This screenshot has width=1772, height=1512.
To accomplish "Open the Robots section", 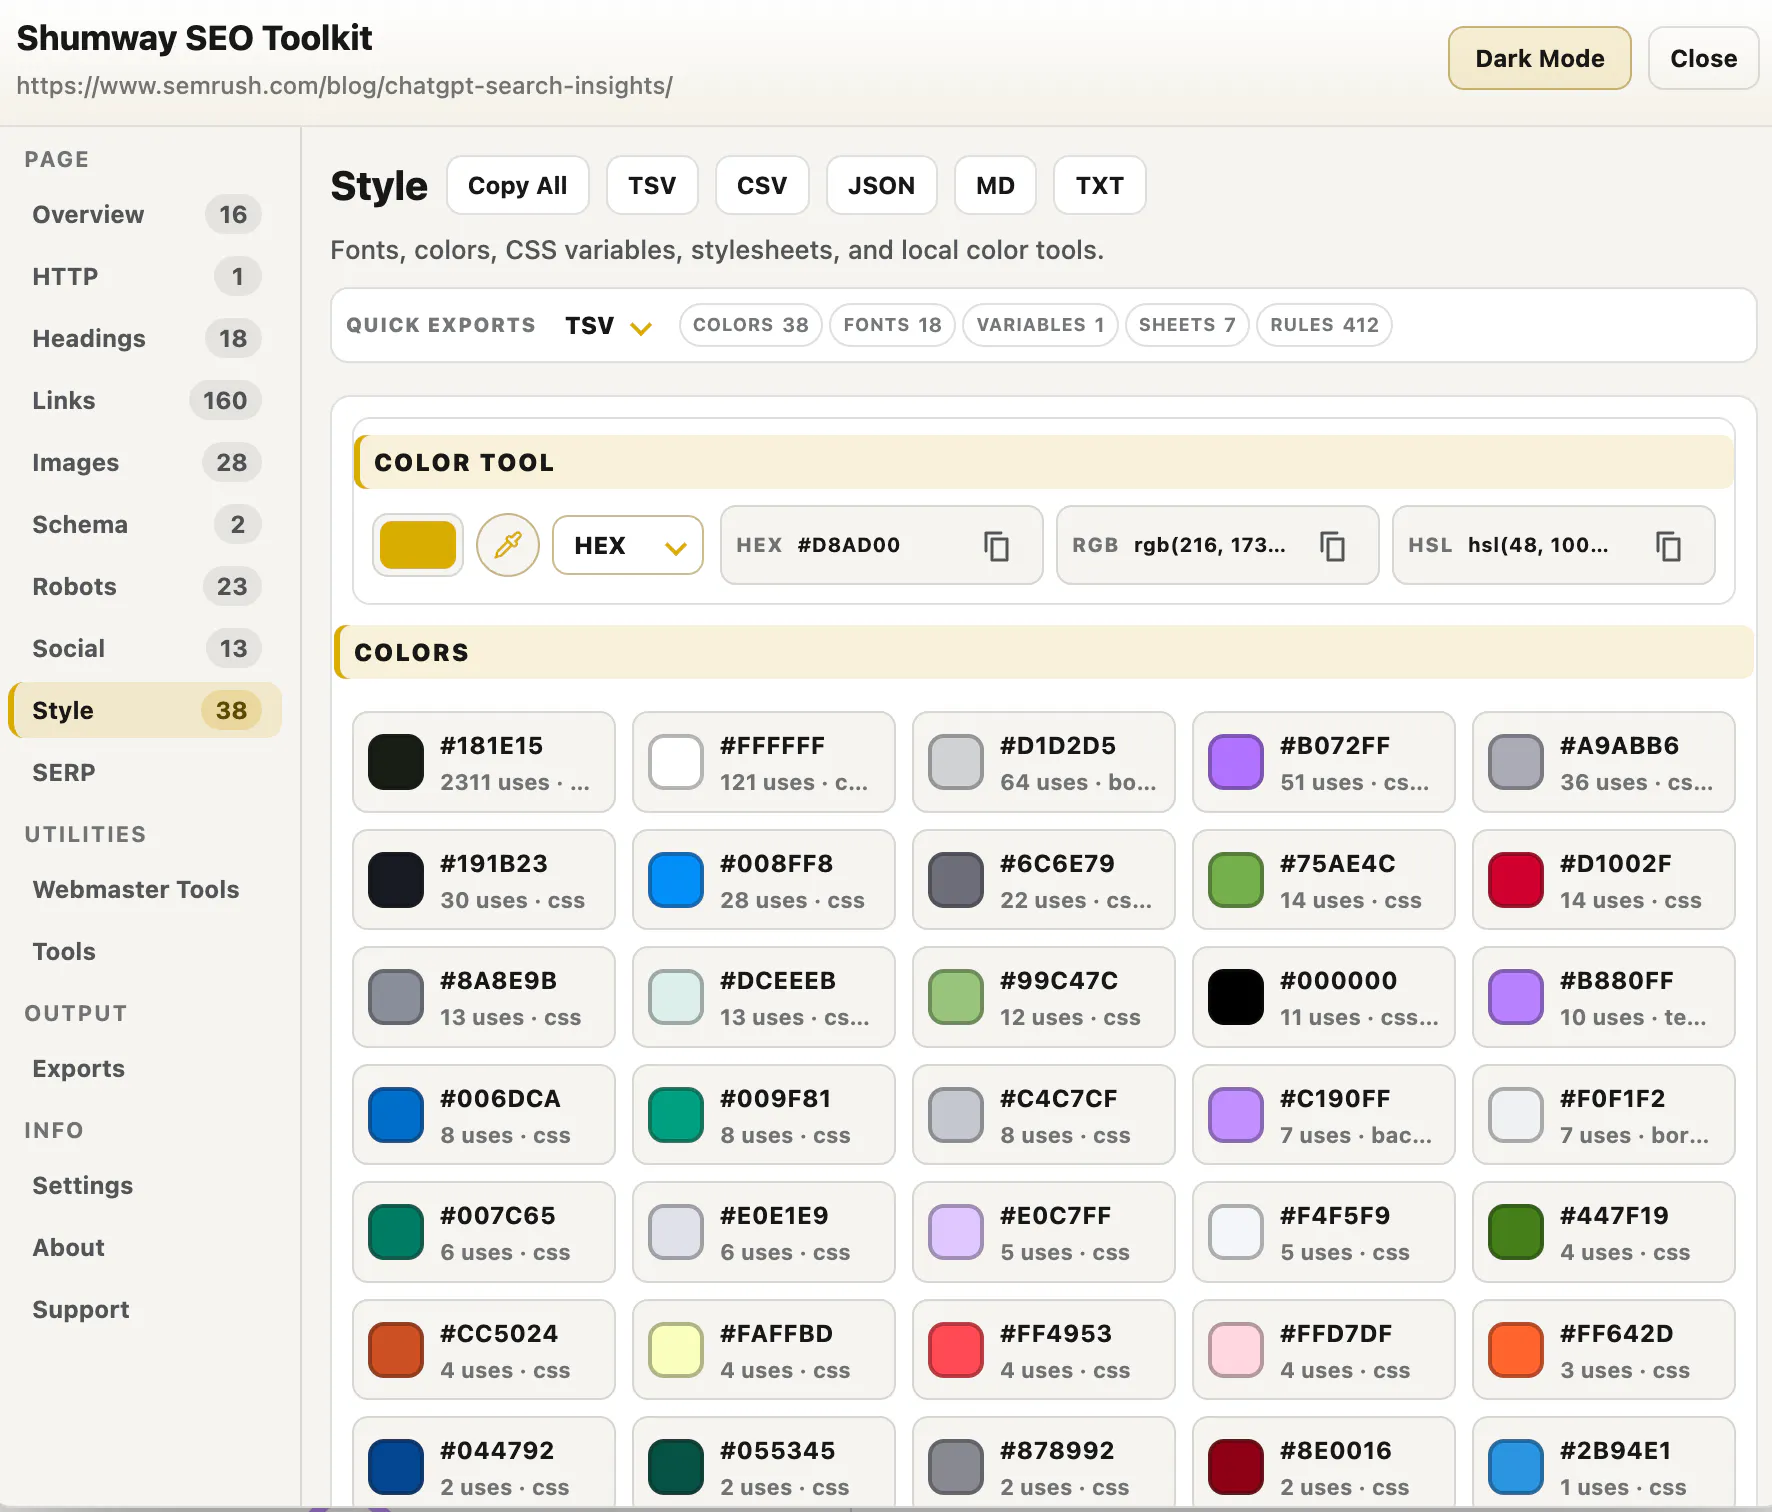I will [145, 586].
